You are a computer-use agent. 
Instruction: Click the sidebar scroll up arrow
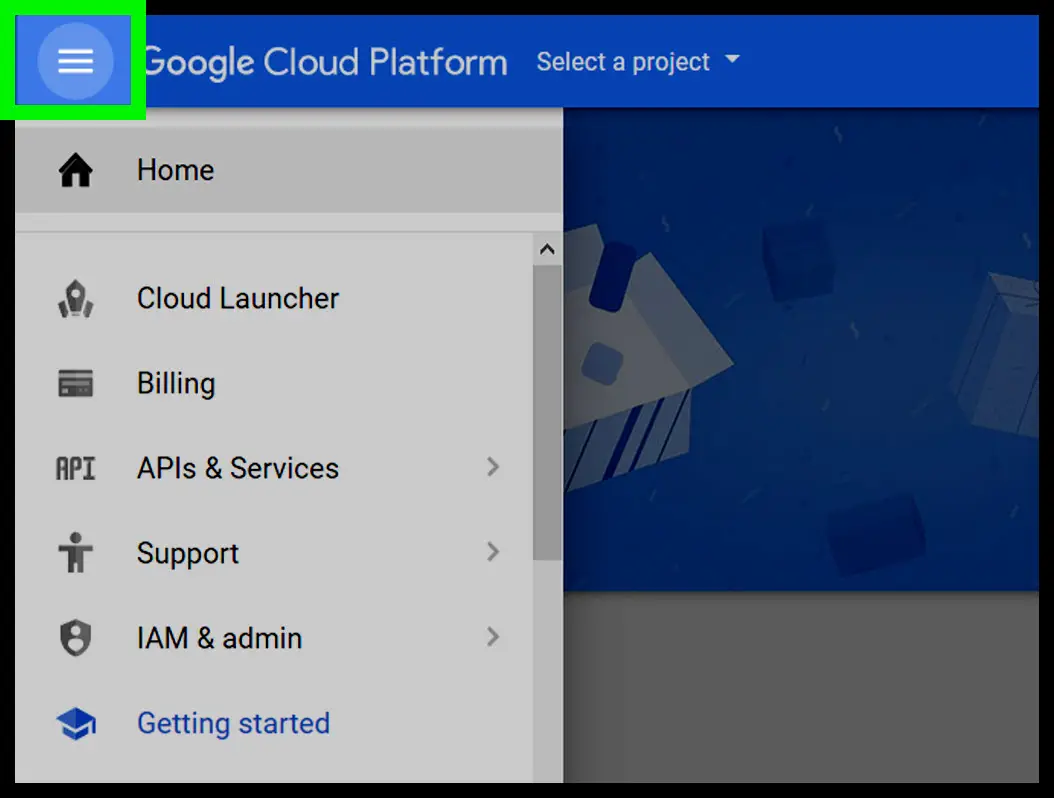click(x=547, y=249)
